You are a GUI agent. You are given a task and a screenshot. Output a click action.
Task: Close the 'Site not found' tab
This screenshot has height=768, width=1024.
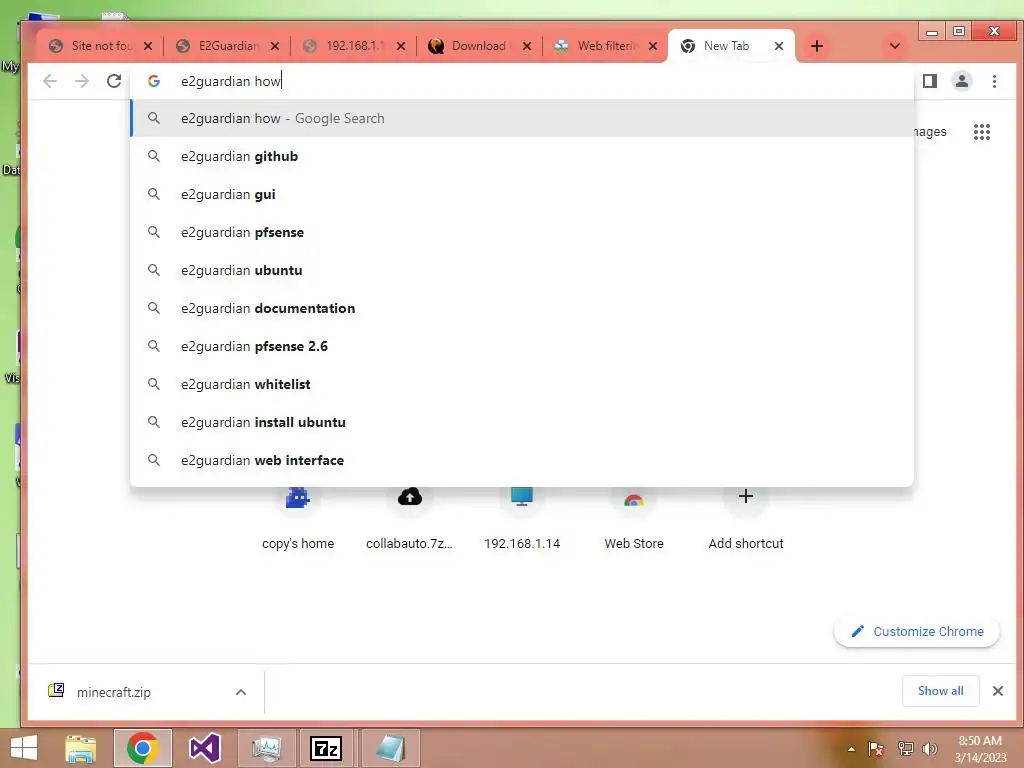click(x=148, y=46)
